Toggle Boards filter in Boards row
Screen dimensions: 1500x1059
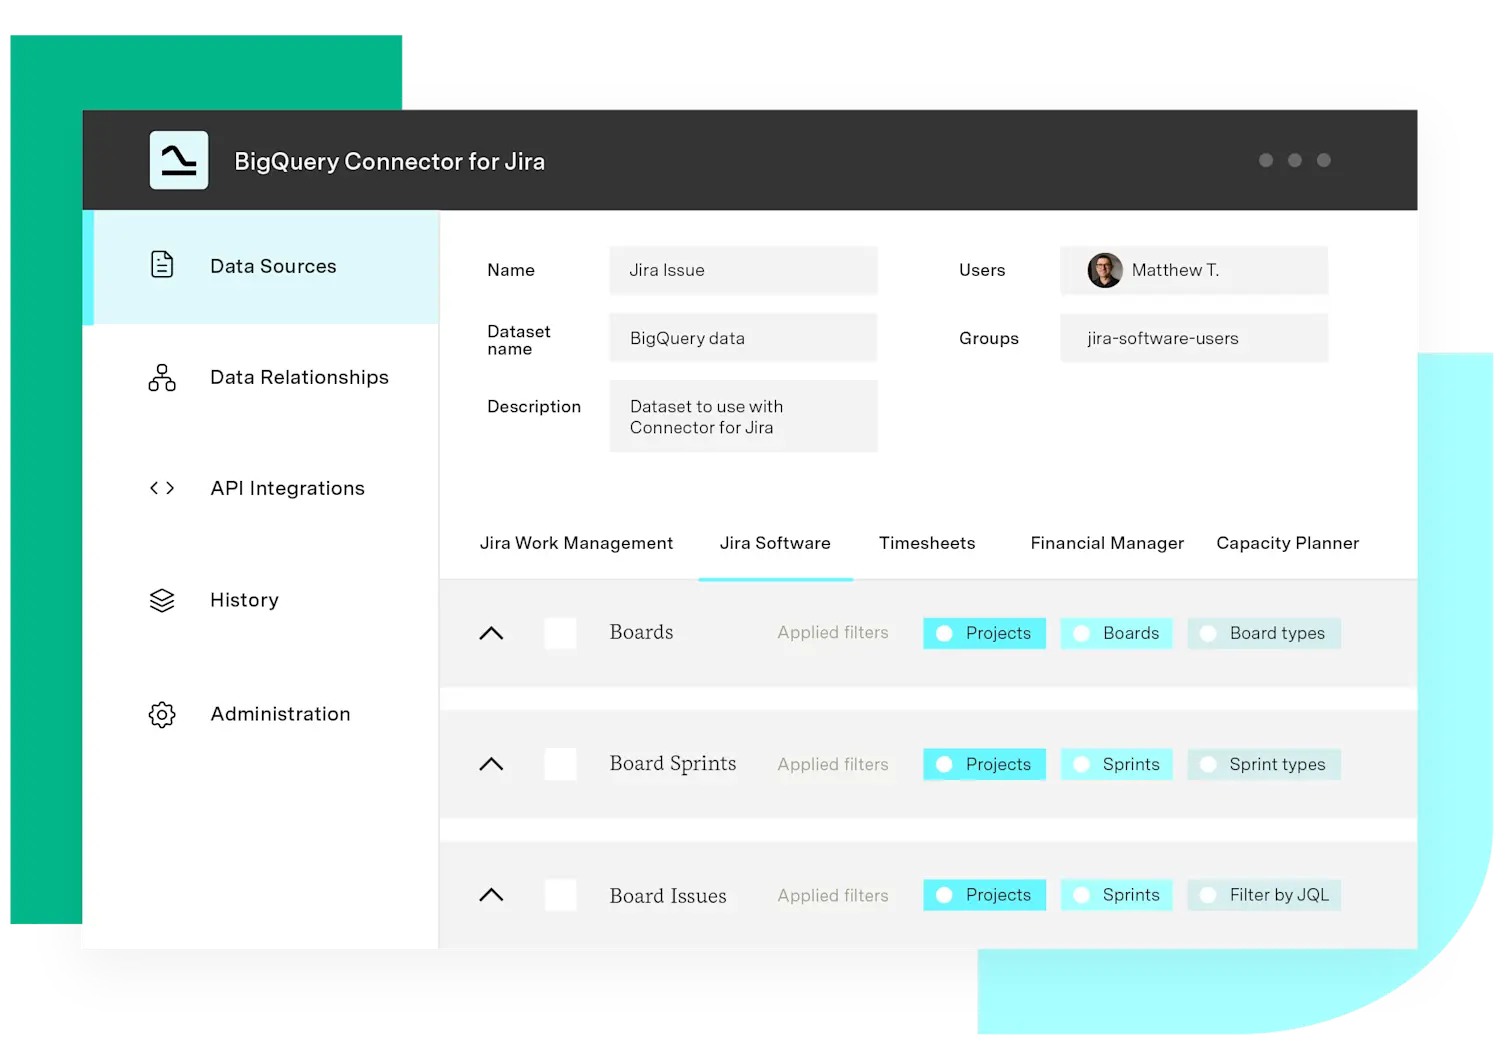1116,633
